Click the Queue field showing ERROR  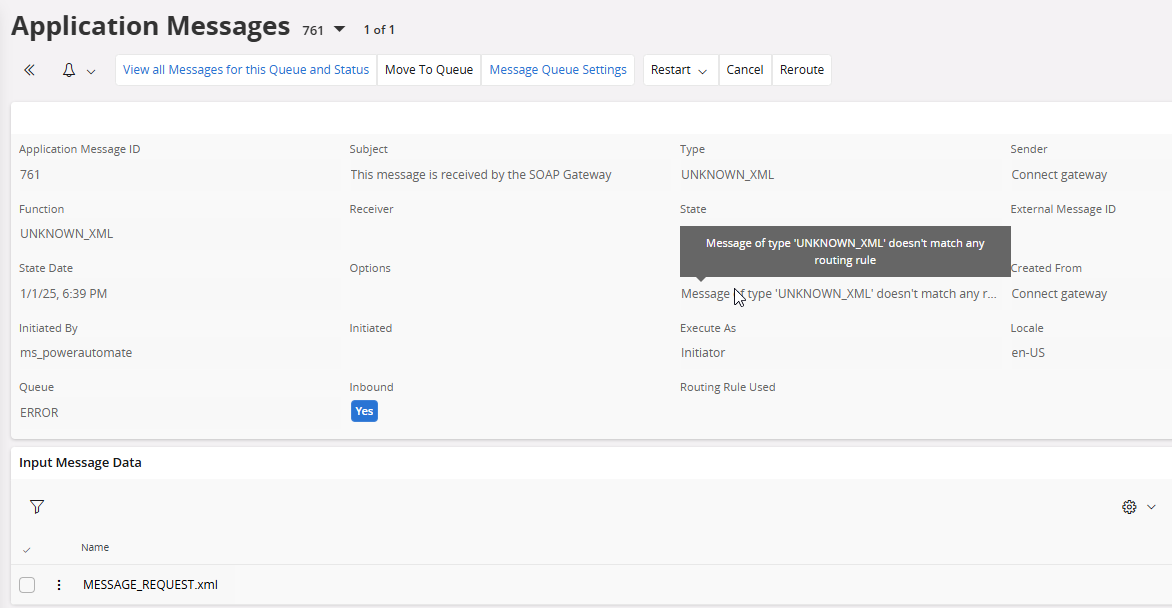(x=40, y=412)
